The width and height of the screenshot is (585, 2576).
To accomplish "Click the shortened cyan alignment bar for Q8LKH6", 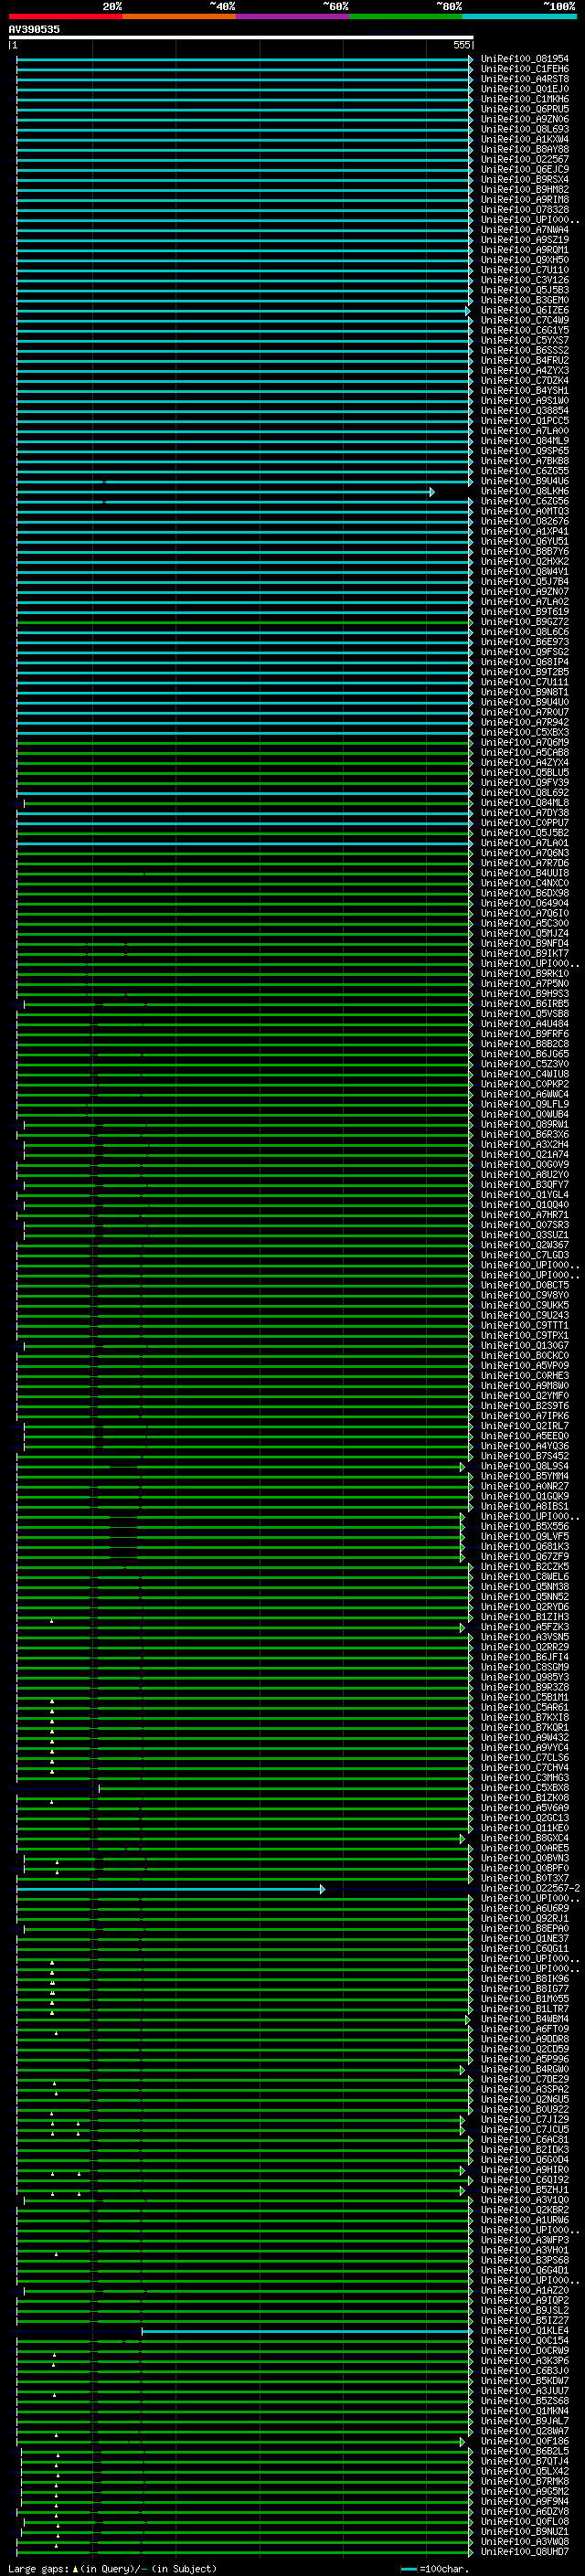I will pyautogui.click(x=225, y=492).
